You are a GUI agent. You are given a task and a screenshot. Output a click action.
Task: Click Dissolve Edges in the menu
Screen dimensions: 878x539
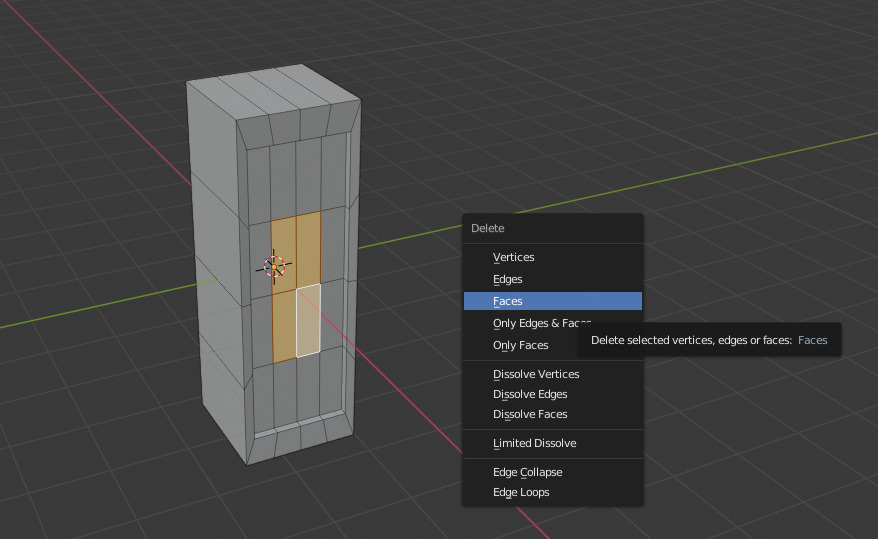530,394
